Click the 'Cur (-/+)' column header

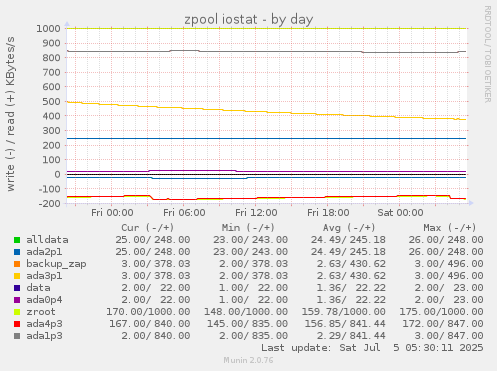tap(148, 228)
